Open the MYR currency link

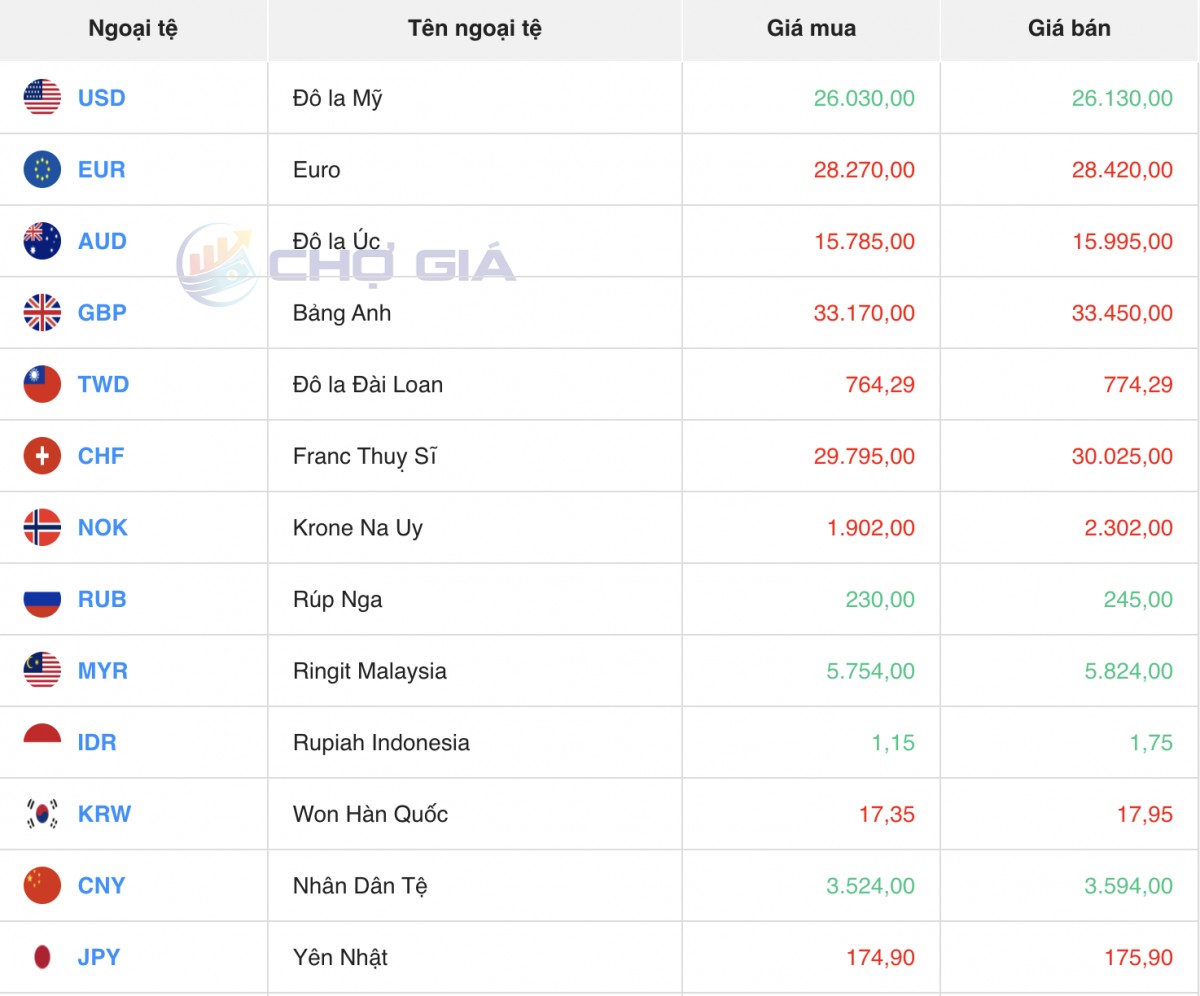[103, 671]
